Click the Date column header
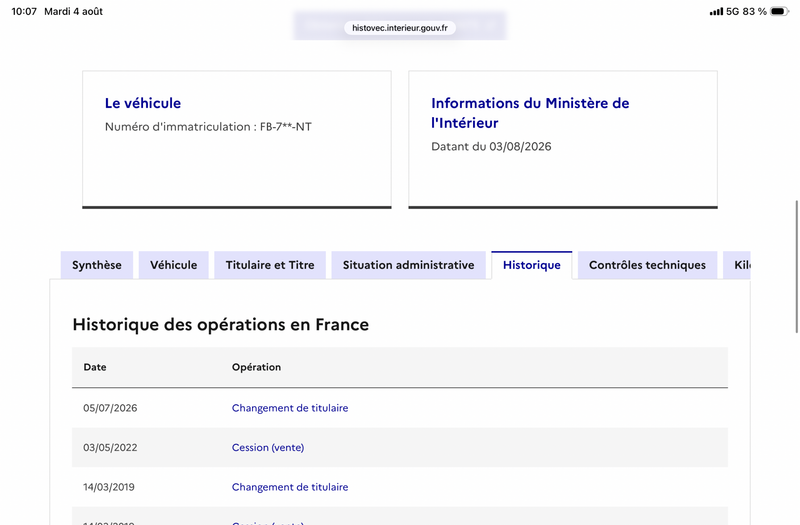This screenshot has height=525, width=800. (x=95, y=367)
